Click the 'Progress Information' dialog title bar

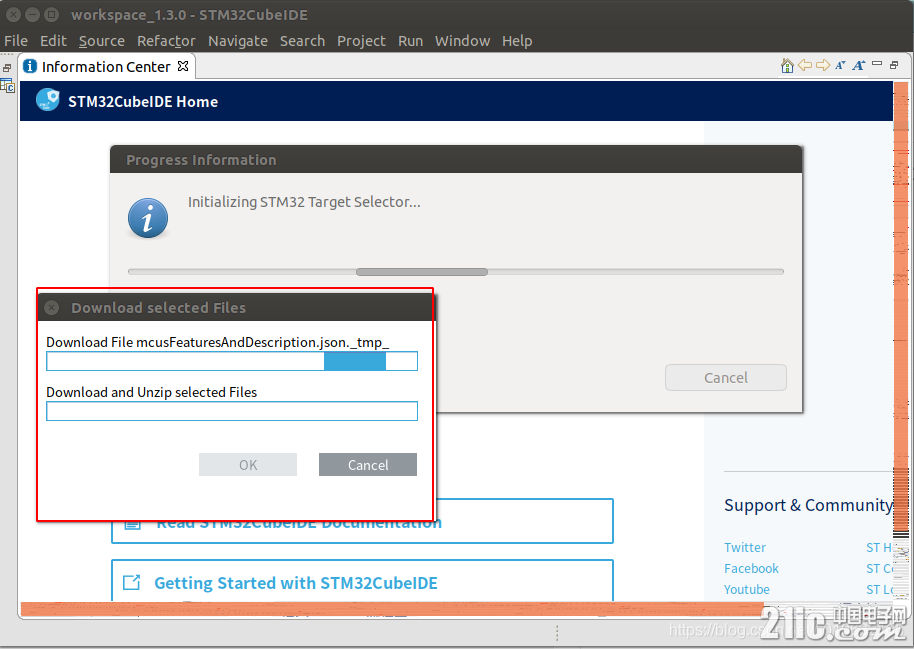456,160
